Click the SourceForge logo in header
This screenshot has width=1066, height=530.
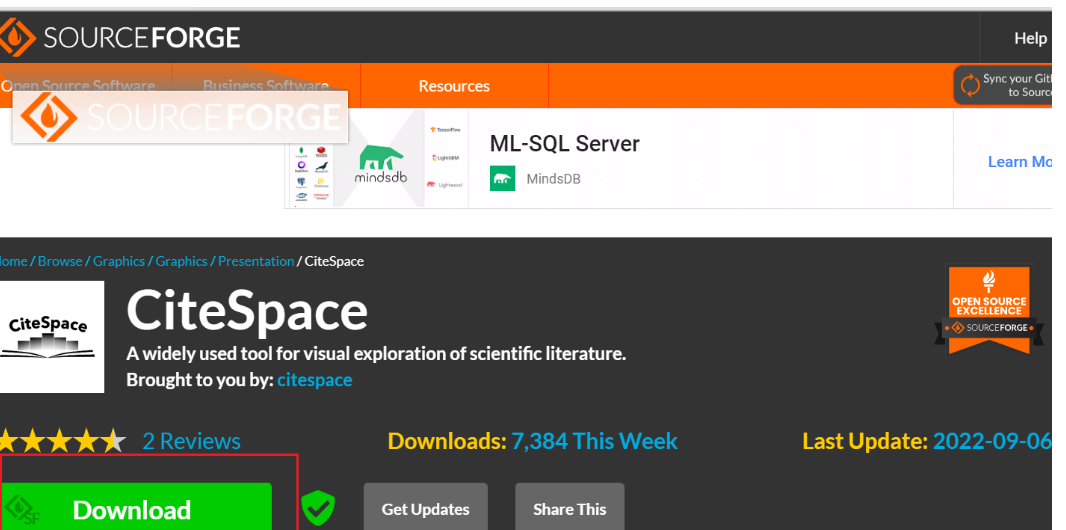(x=121, y=38)
